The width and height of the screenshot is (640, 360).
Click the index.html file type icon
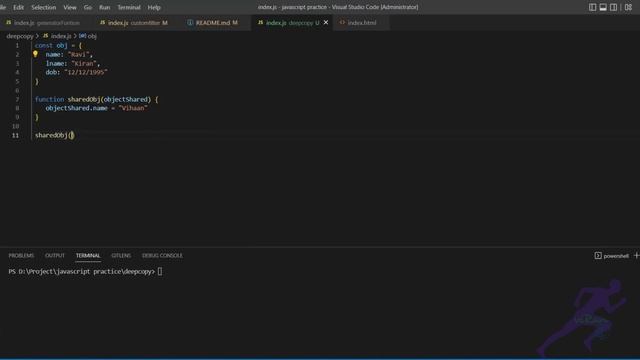342,22
